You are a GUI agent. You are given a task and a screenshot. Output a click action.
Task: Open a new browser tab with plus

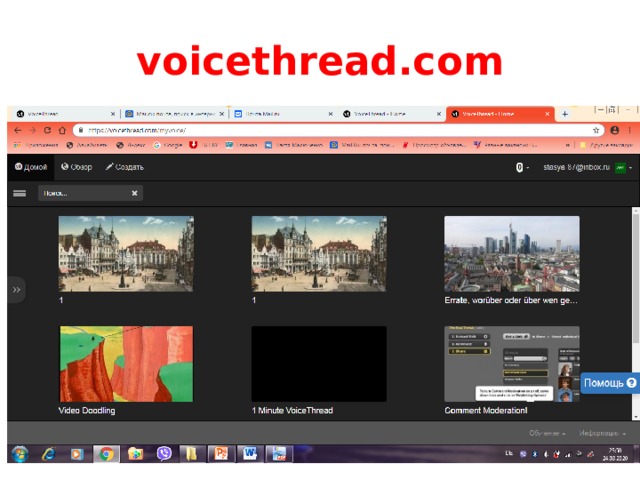pos(565,114)
